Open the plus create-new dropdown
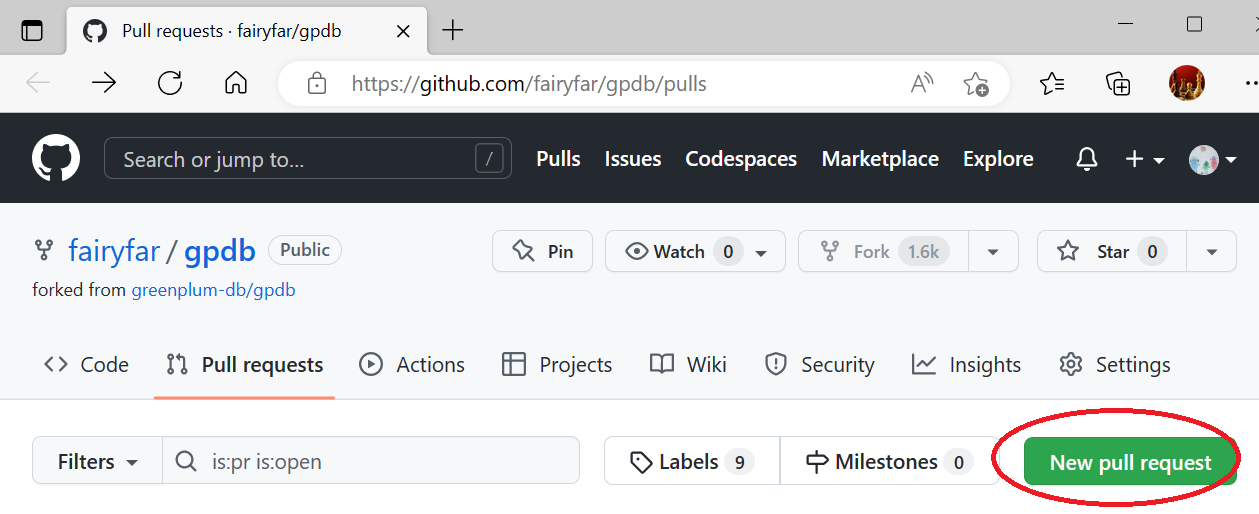Screen dimensions: 1259x514 [x=1145, y=159]
